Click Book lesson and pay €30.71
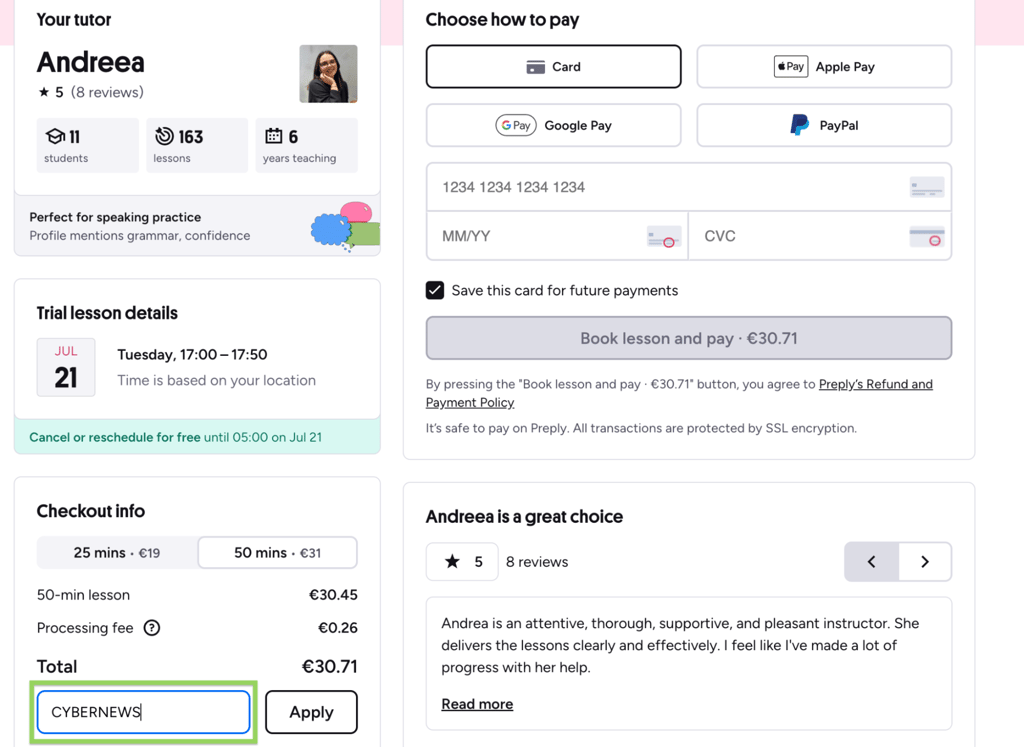This screenshot has width=1024, height=748. click(x=689, y=338)
